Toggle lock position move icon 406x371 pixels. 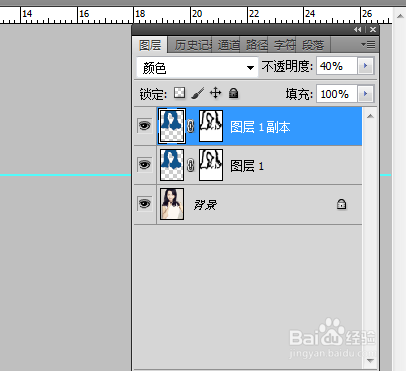pos(216,93)
